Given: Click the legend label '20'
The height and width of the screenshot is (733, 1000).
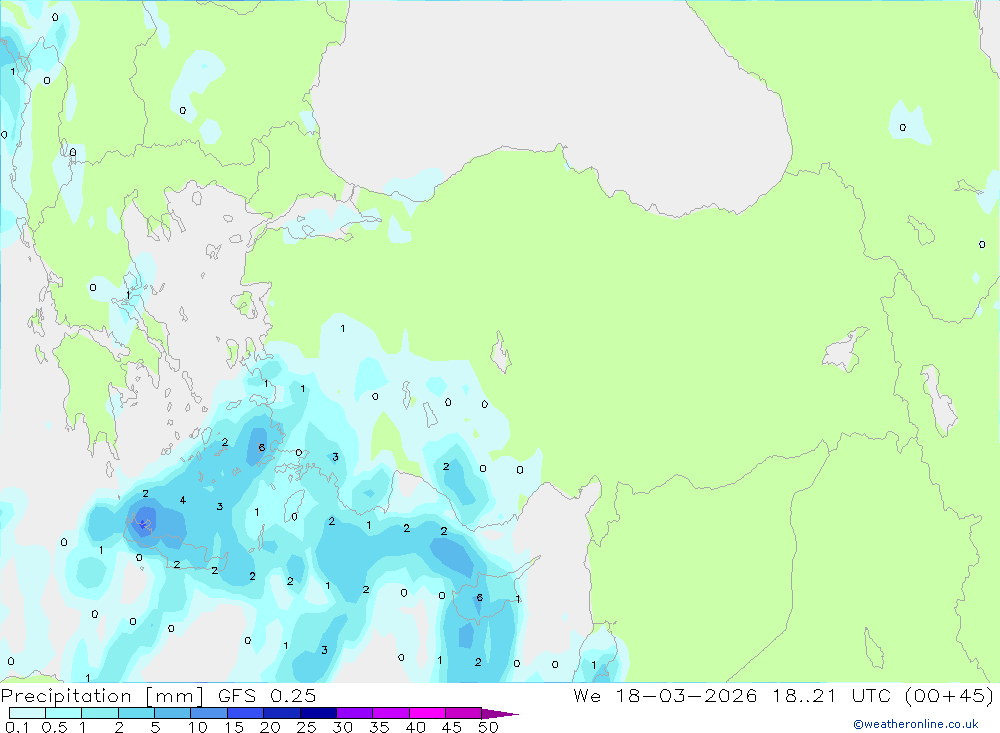Looking at the screenshot, I should 270,727.
